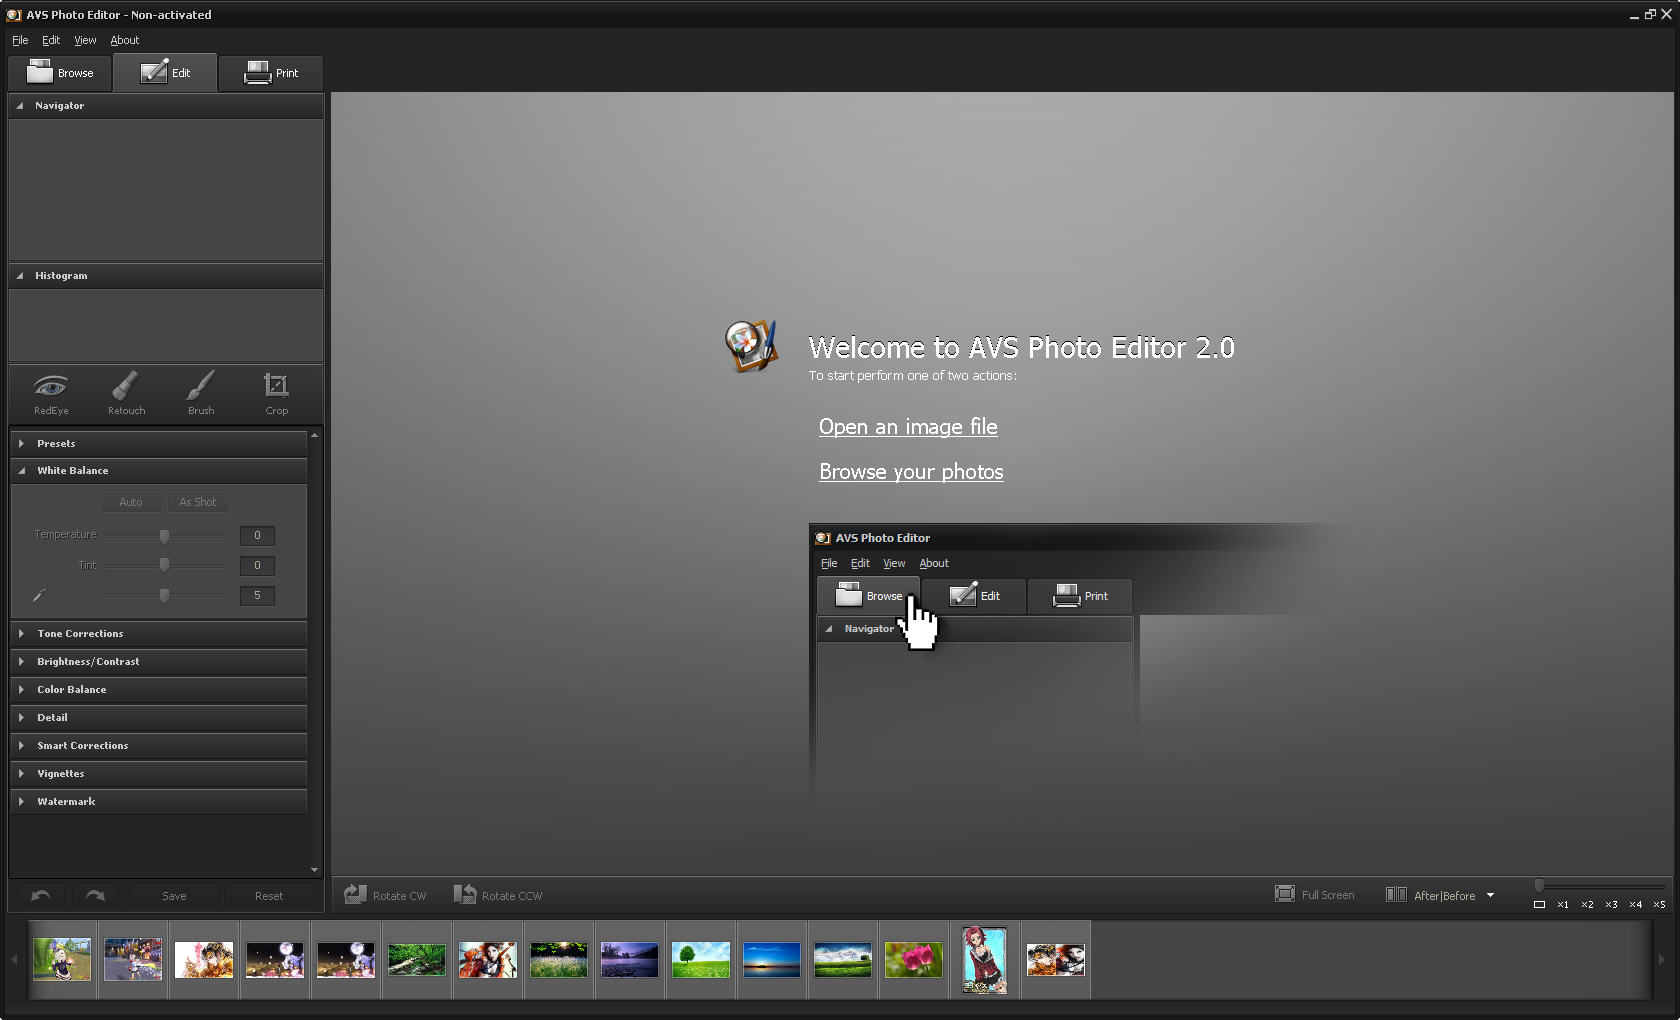1680x1020 pixels.
Task: Click the As Shot button
Action: point(198,502)
